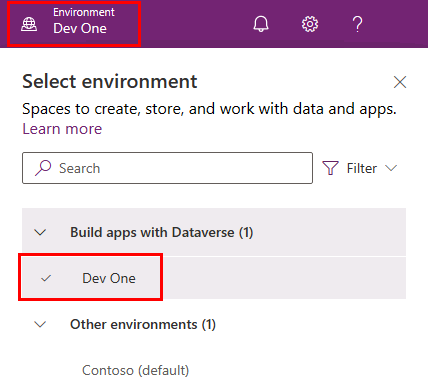The height and width of the screenshot is (389, 428).
Task: Click the environment globe icon
Action: 29,24
